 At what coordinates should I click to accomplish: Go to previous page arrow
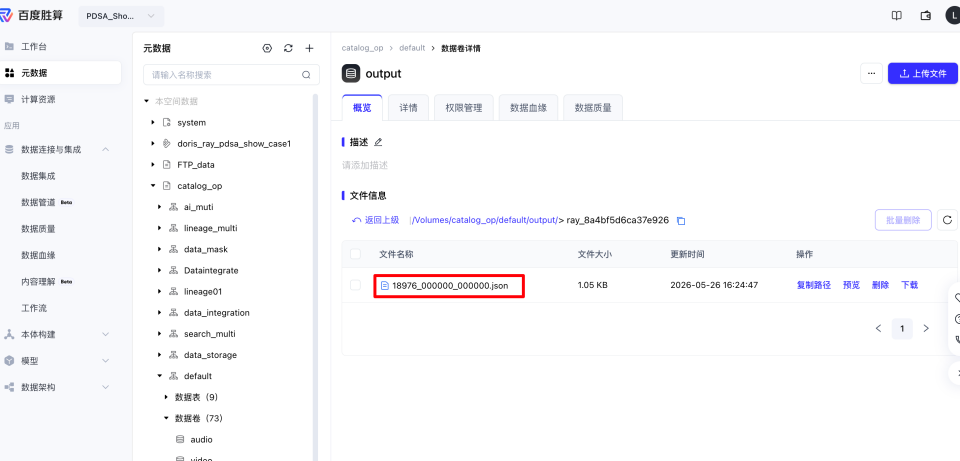[x=879, y=329]
